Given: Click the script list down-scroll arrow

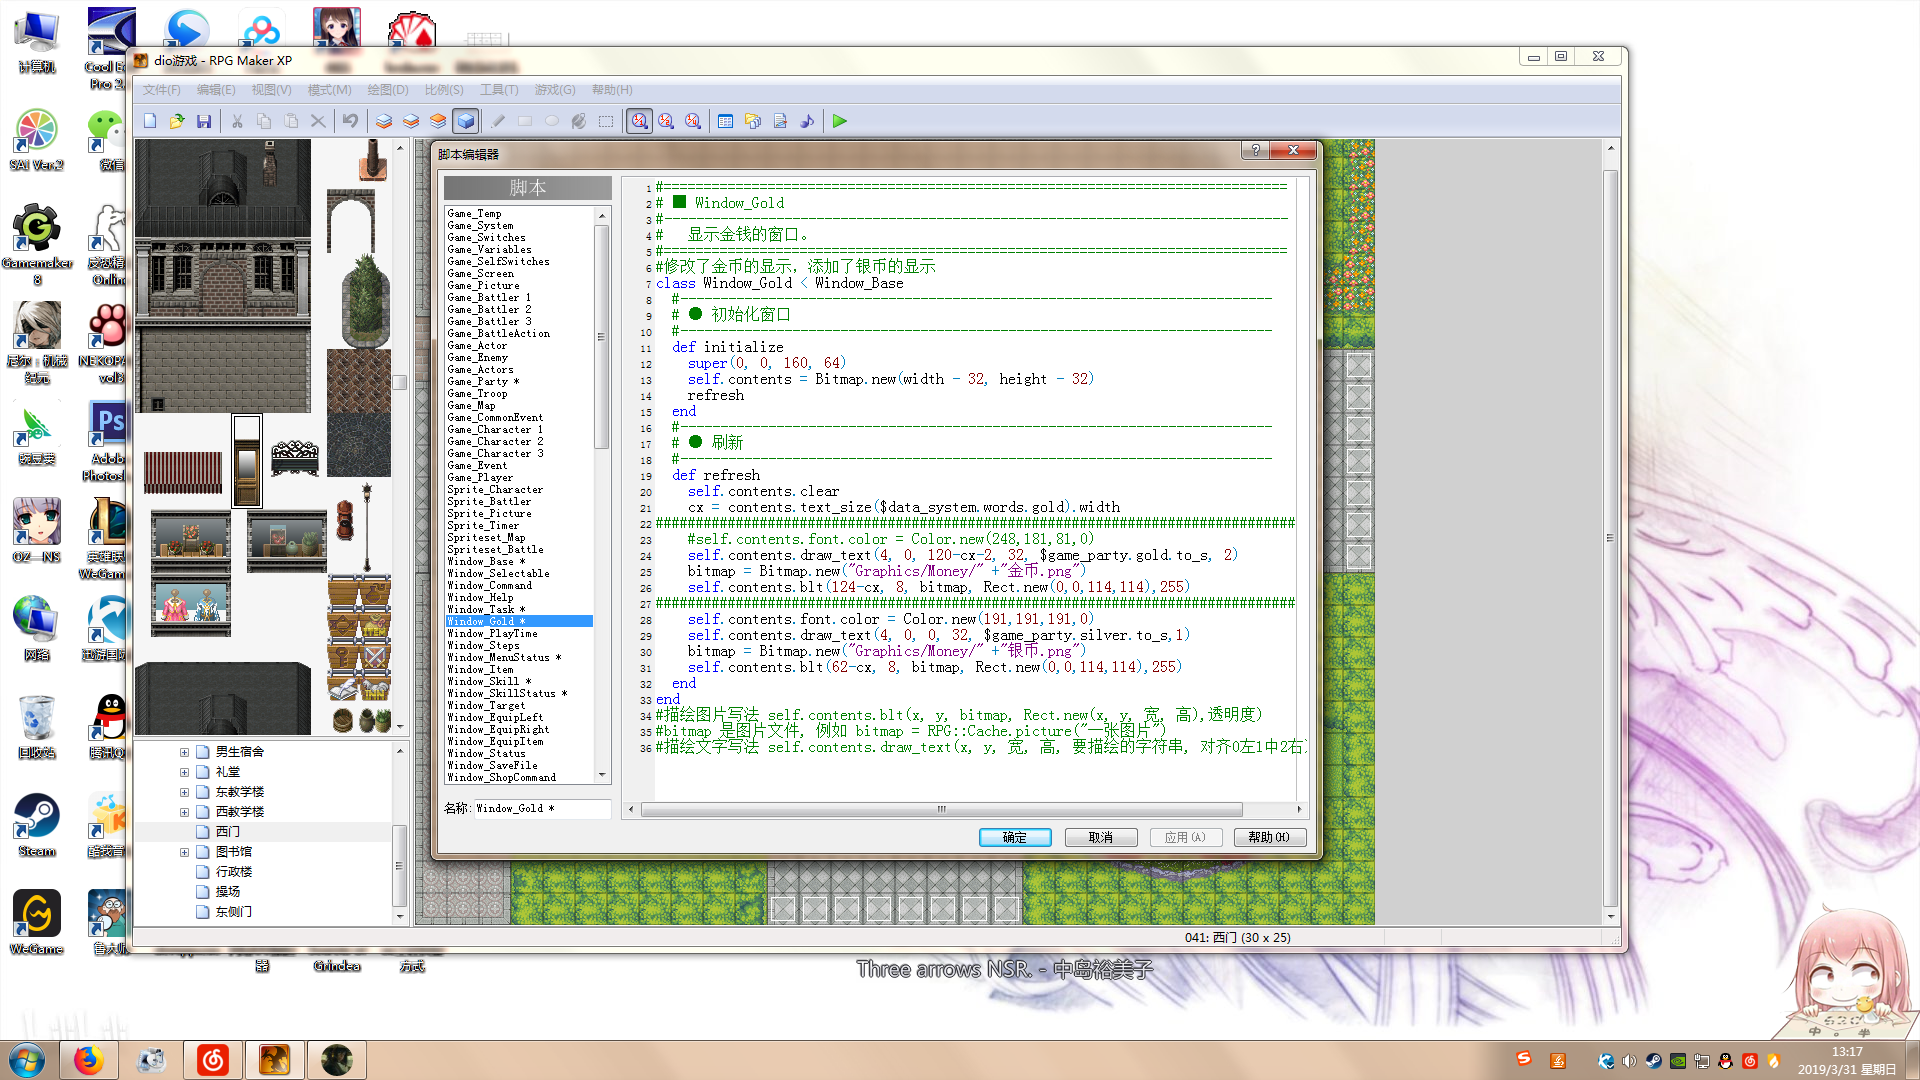Looking at the screenshot, I should tap(602, 775).
